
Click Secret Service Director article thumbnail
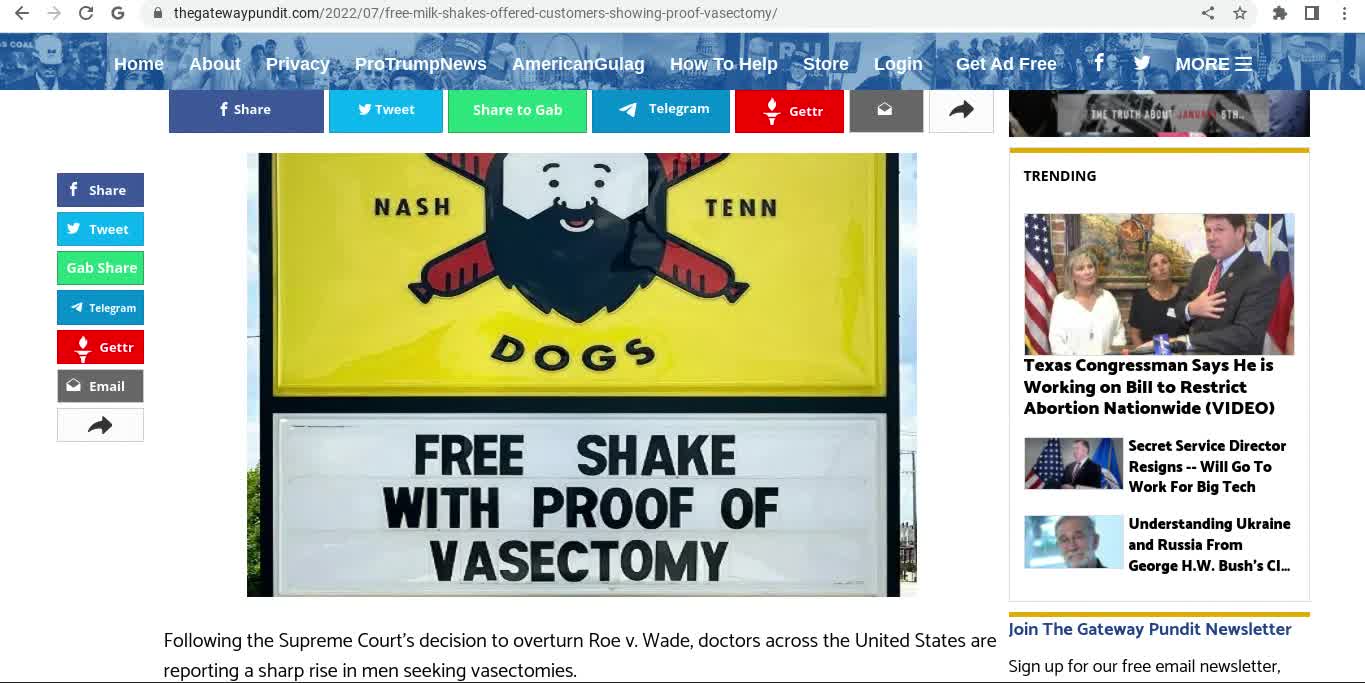pos(1073,463)
